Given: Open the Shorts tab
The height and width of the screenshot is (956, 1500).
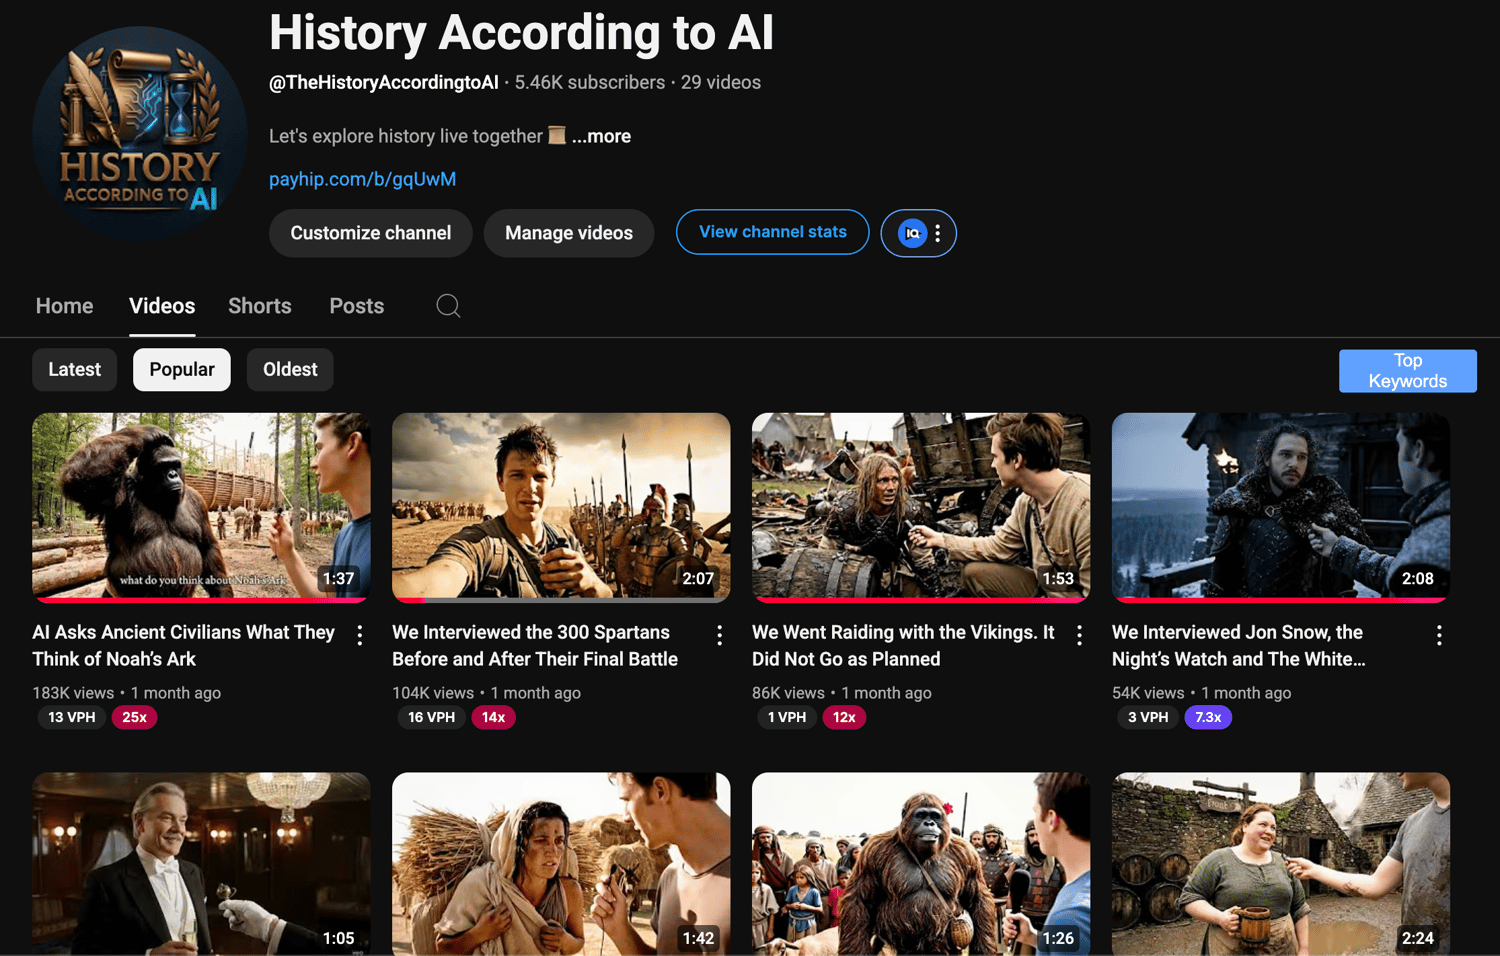Looking at the screenshot, I should (260, 306).
